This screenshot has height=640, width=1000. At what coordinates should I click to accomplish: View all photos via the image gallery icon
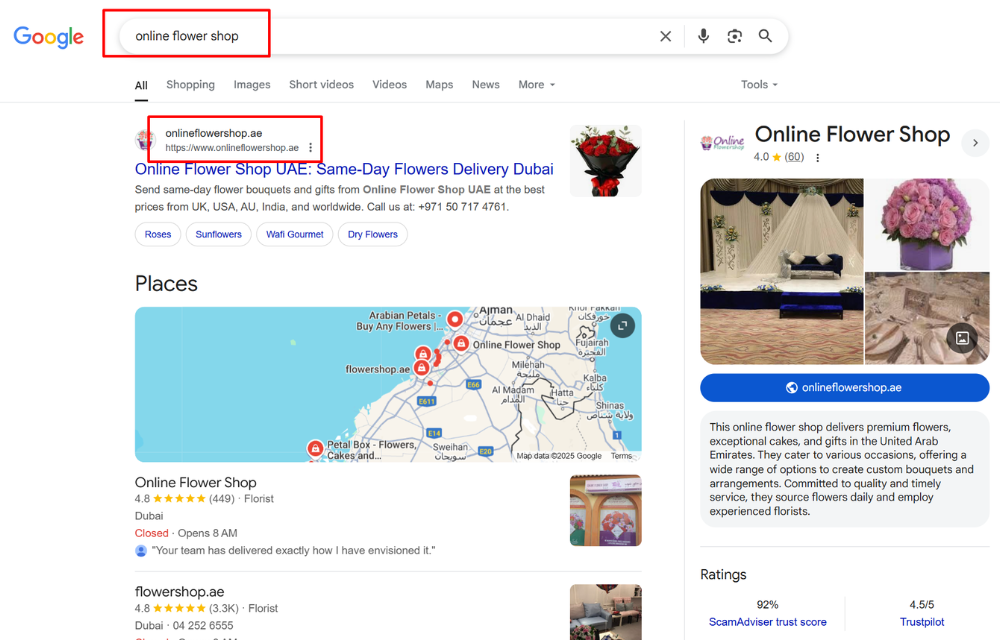click(x=962, y=339)
